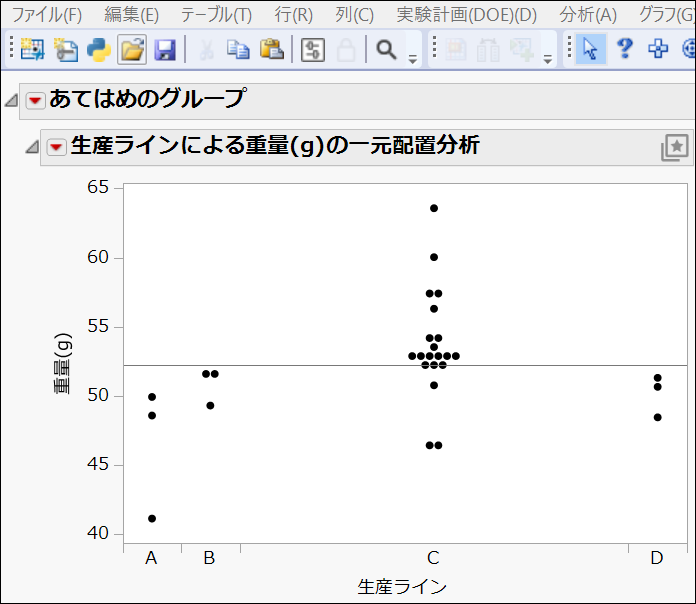This screenshot has height=604, width=696.
Task: Open the 列(C) menu
Action: point(354,15)
